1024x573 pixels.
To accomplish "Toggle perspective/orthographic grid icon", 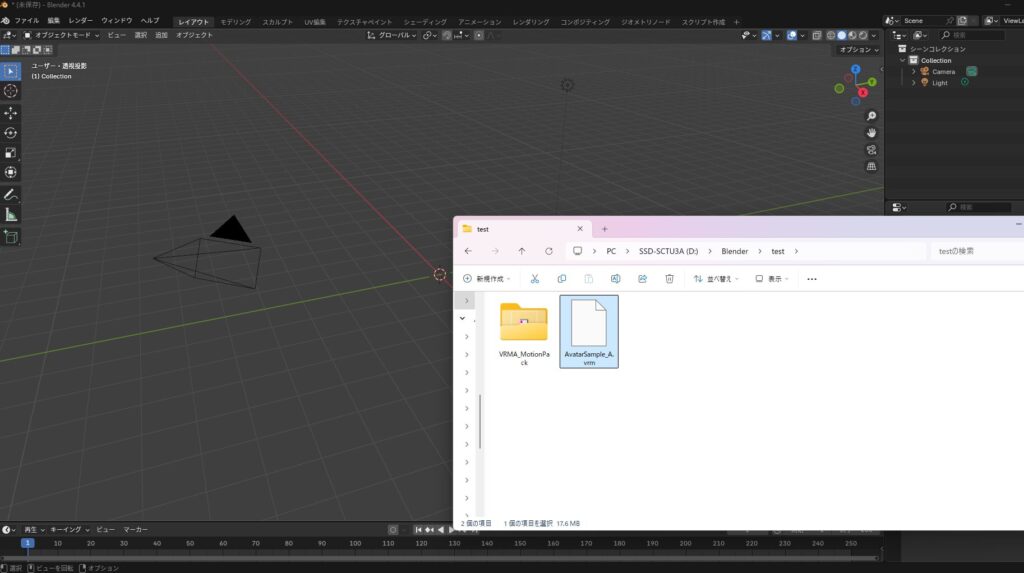I will point(871,166).
